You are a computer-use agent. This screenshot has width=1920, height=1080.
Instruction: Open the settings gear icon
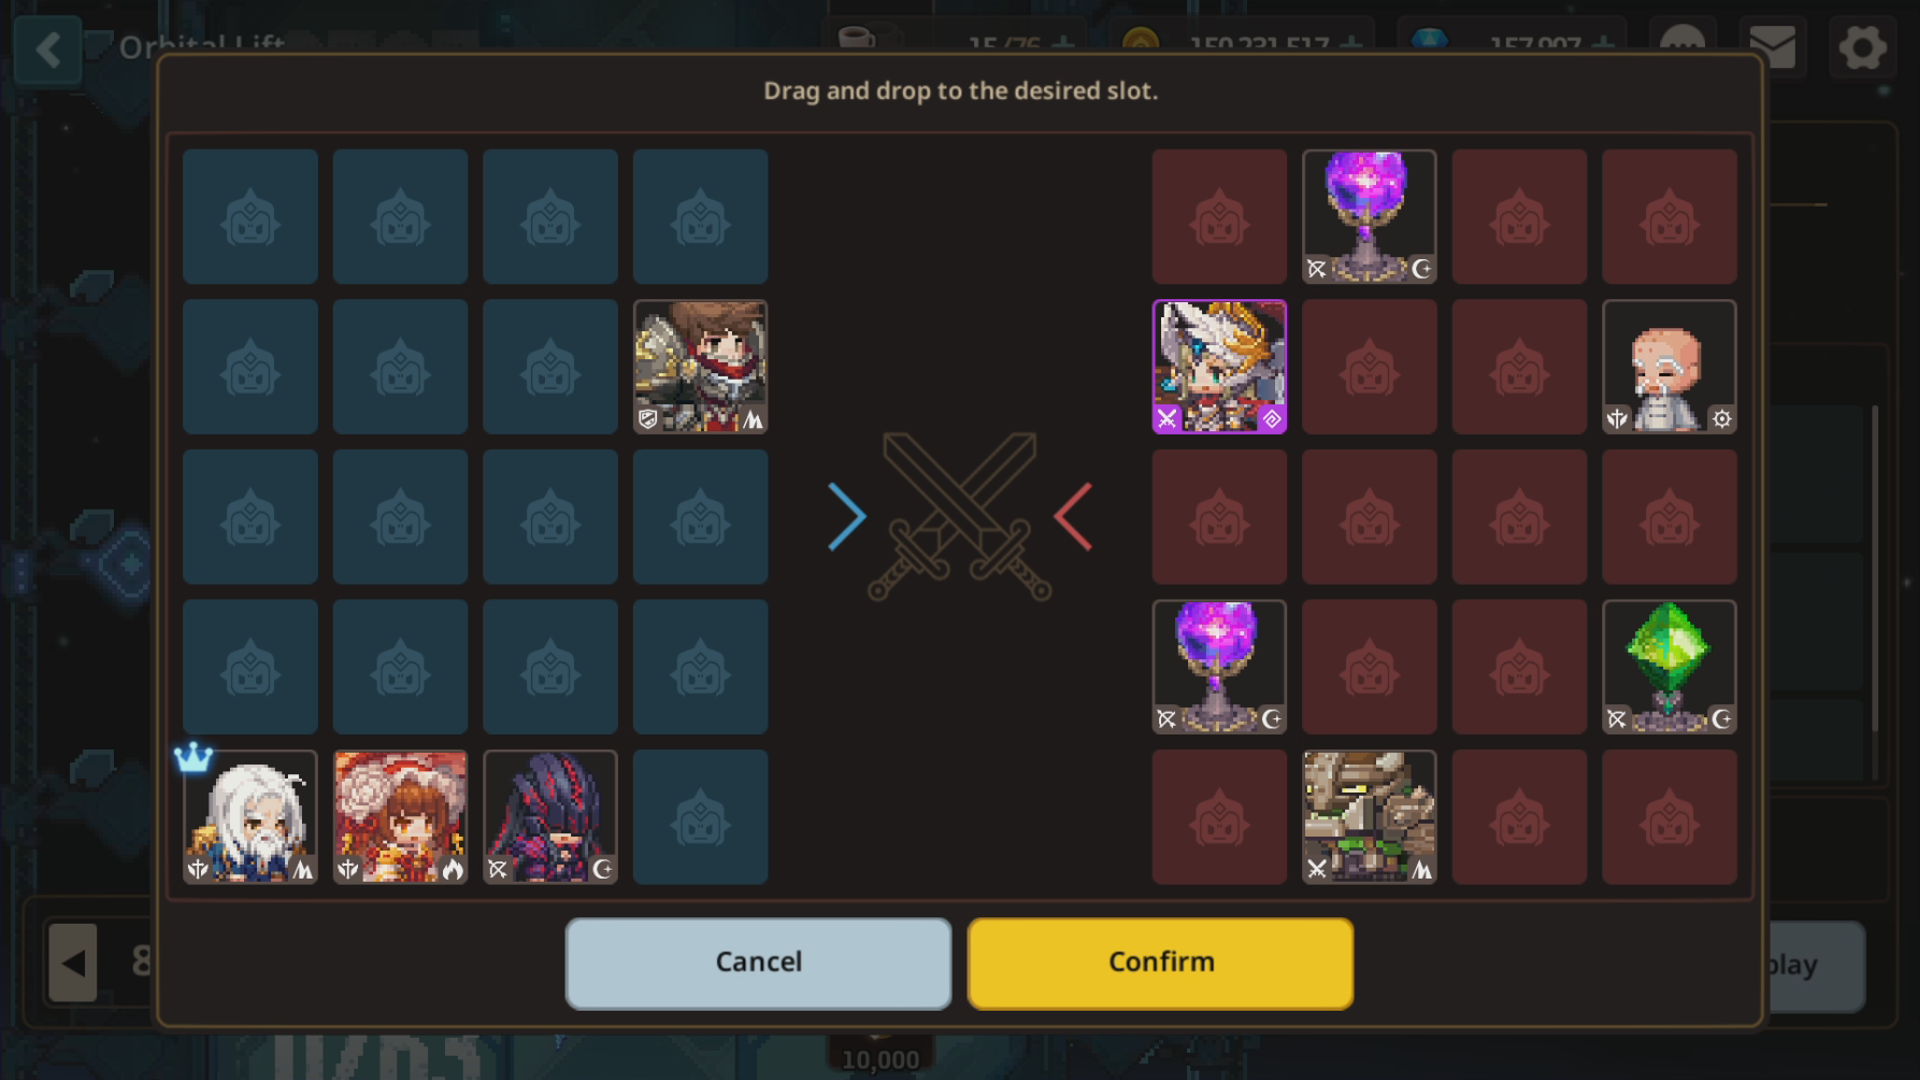pyautogui.click(x=1862, y=47)
